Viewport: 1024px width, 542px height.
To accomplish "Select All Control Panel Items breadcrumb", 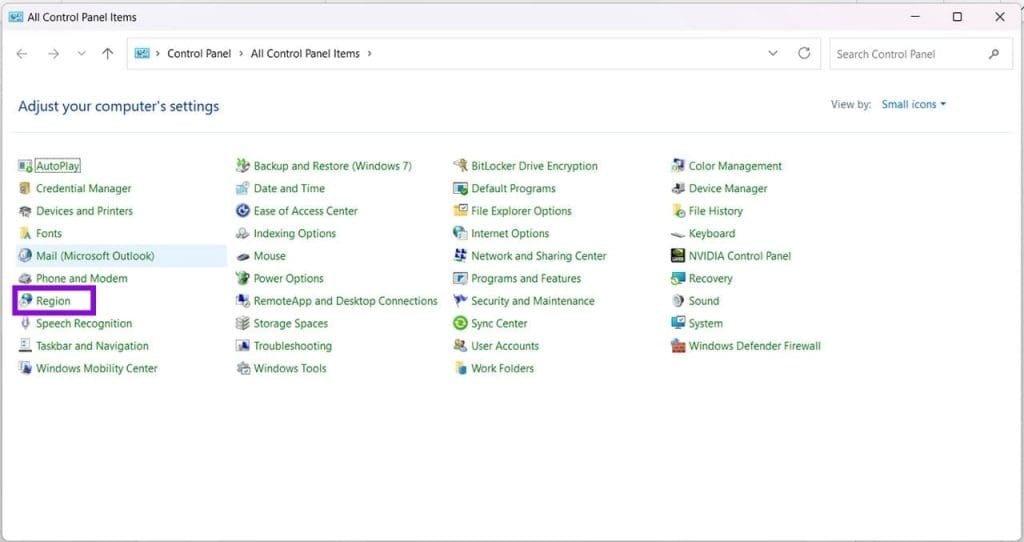I will (x=305, y=54).
